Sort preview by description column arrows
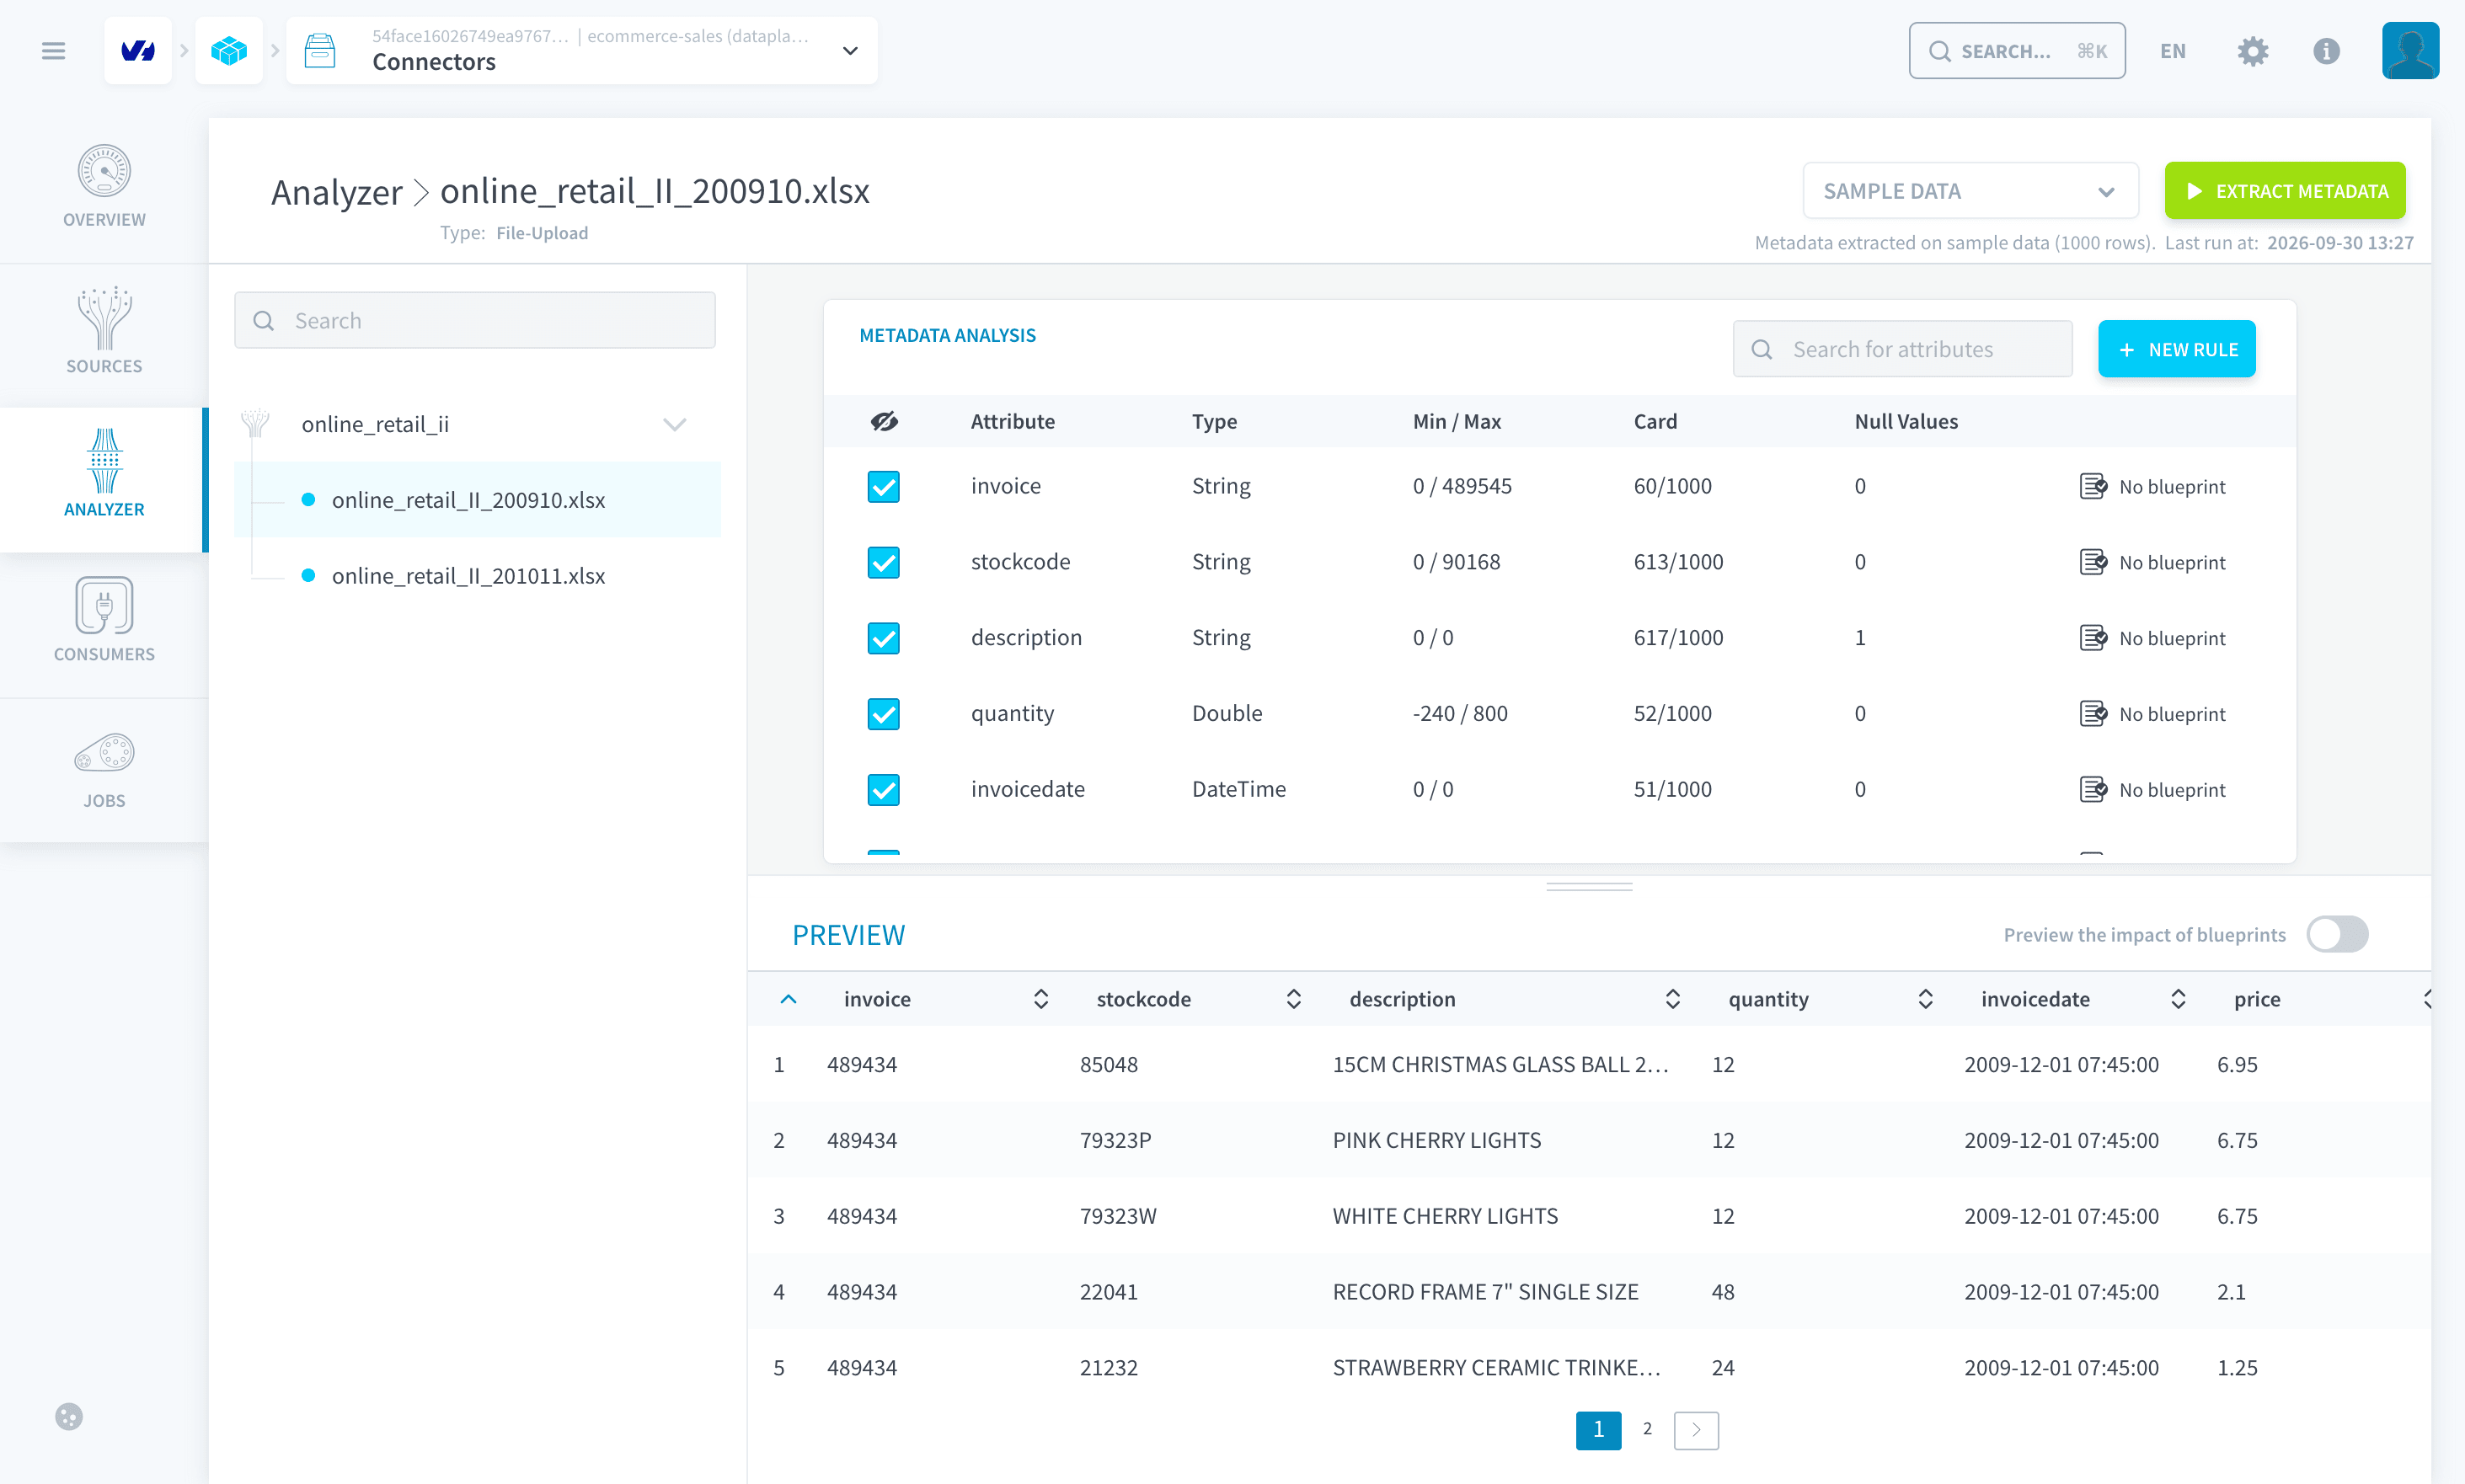This screenshot has height=1484, width=2465. (x=1673, y=999)
